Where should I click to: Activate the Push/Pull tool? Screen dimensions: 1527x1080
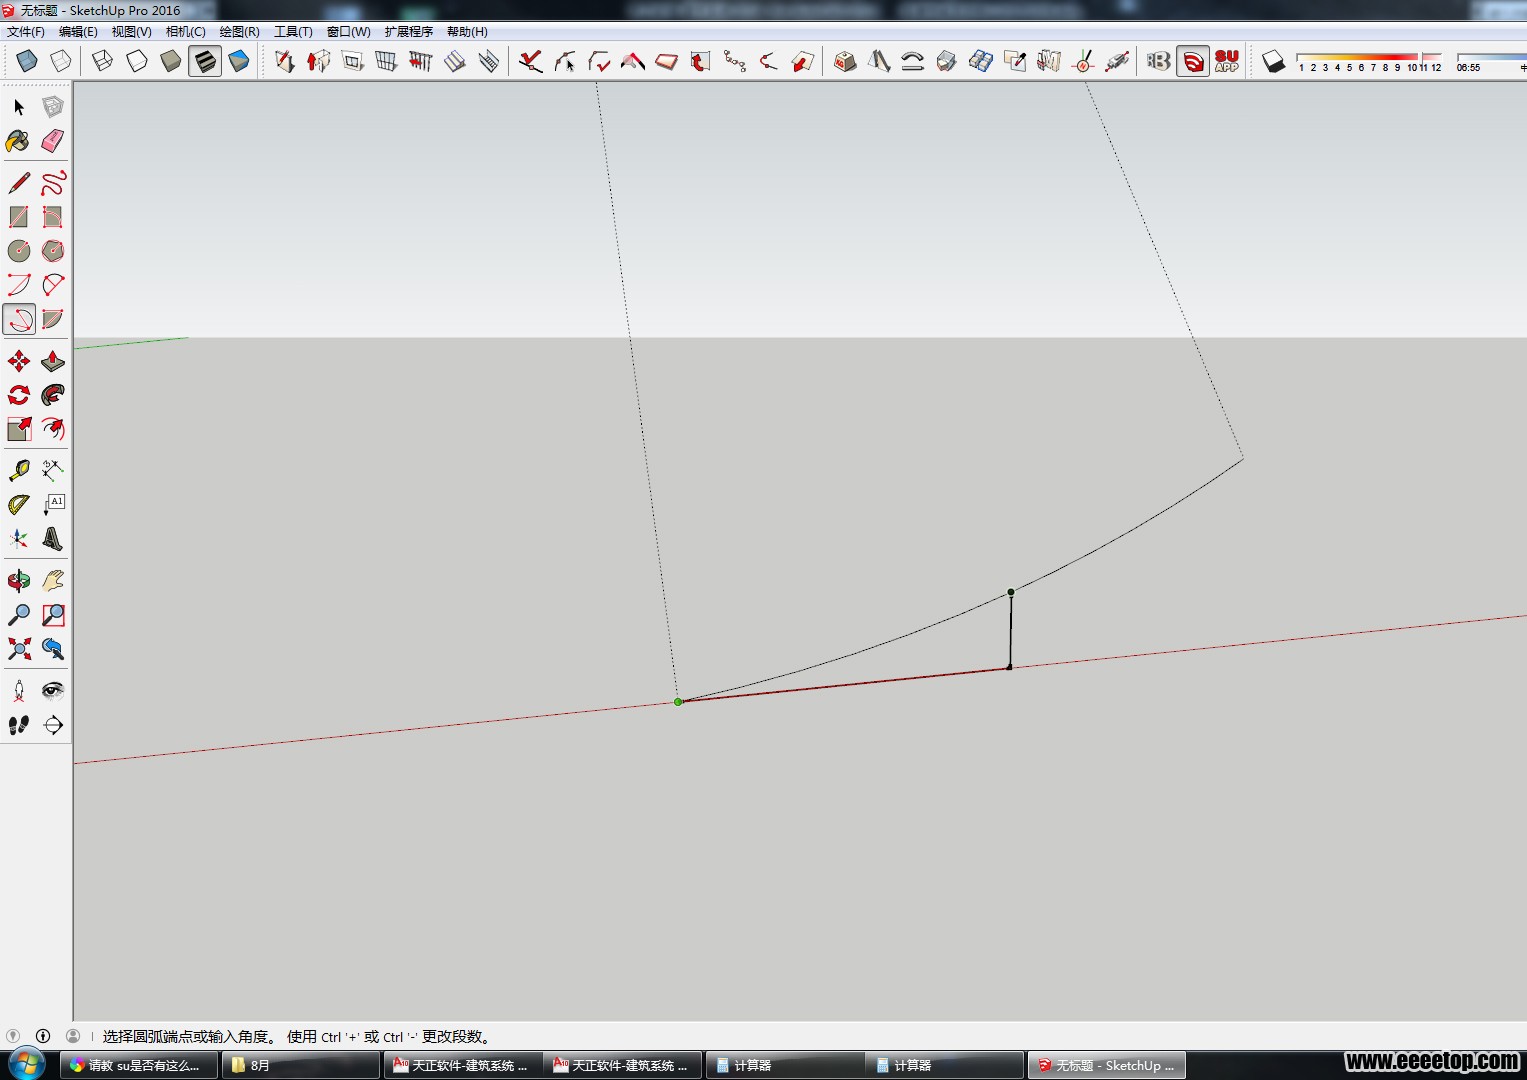tap(53, 361)
